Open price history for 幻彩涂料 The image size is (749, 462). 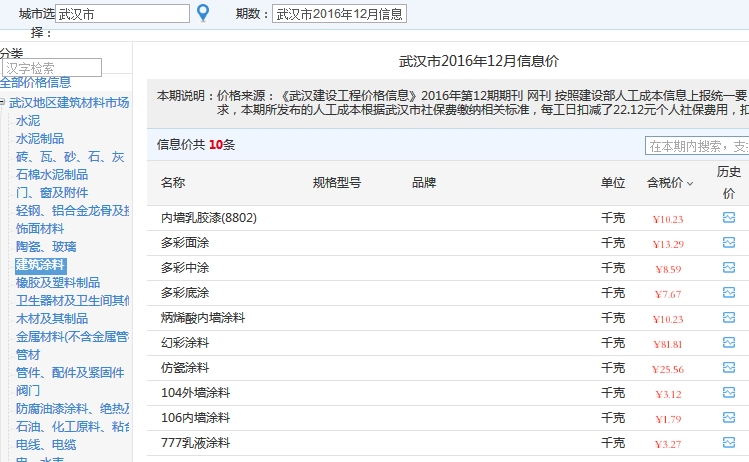[728, 343]
